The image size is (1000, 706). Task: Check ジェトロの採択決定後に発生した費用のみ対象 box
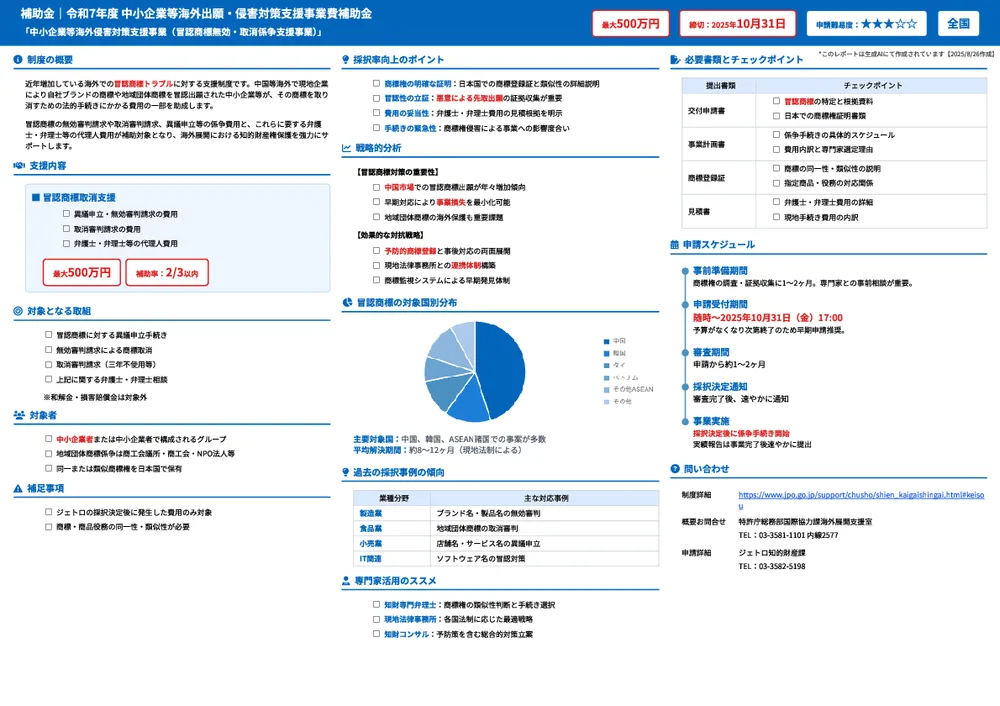point(48,511)
